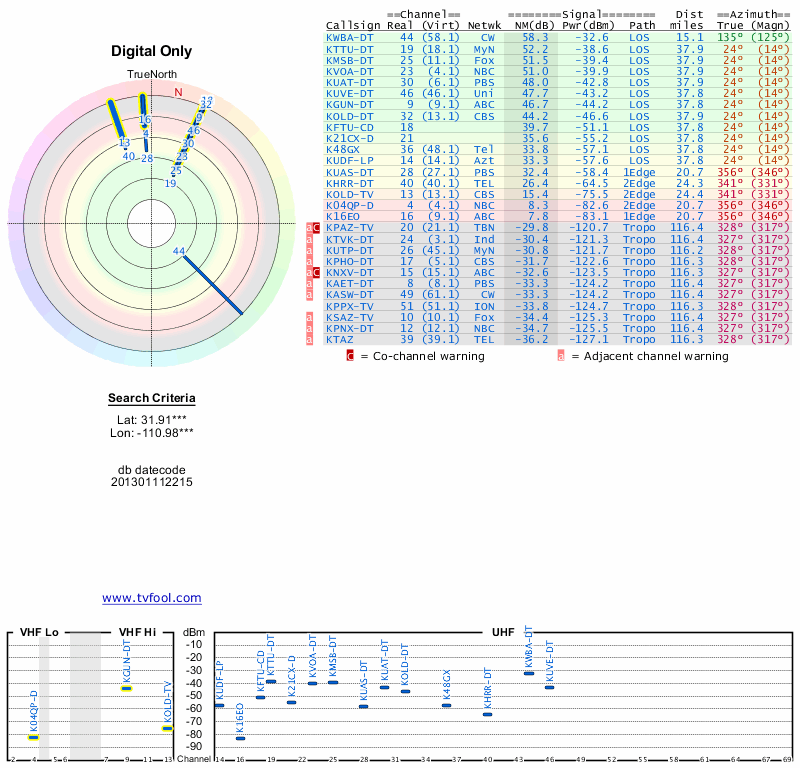Click the Digital Only title

tap(152, 51)
